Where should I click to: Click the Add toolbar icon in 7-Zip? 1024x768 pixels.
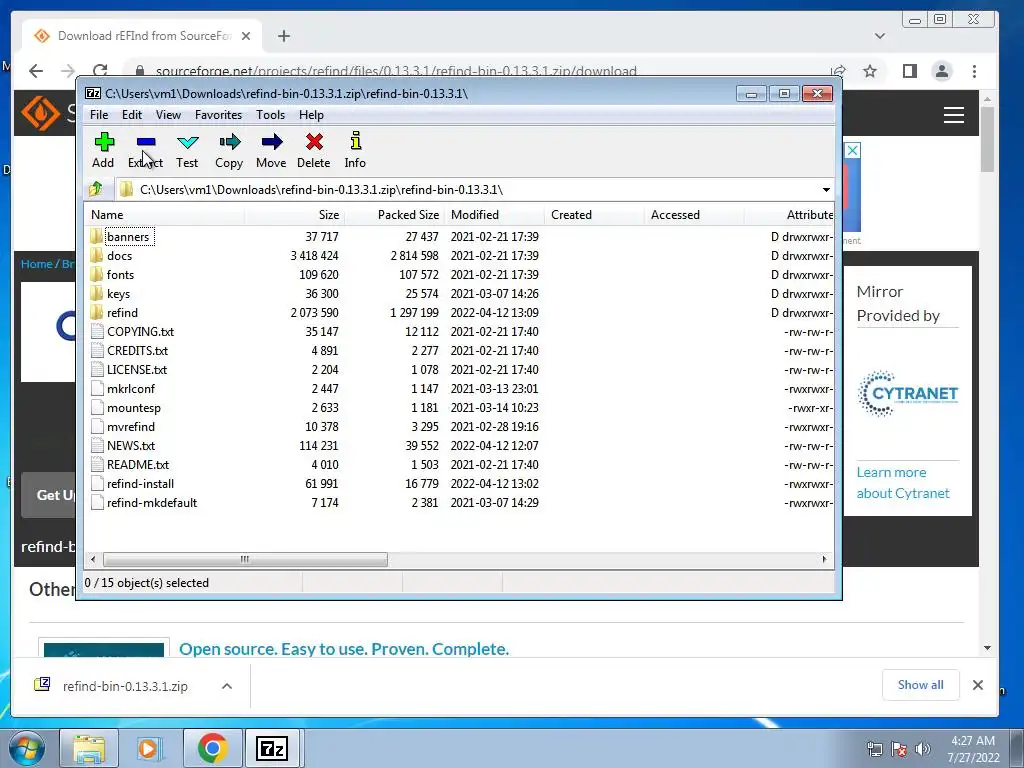(x=103, y=150)
